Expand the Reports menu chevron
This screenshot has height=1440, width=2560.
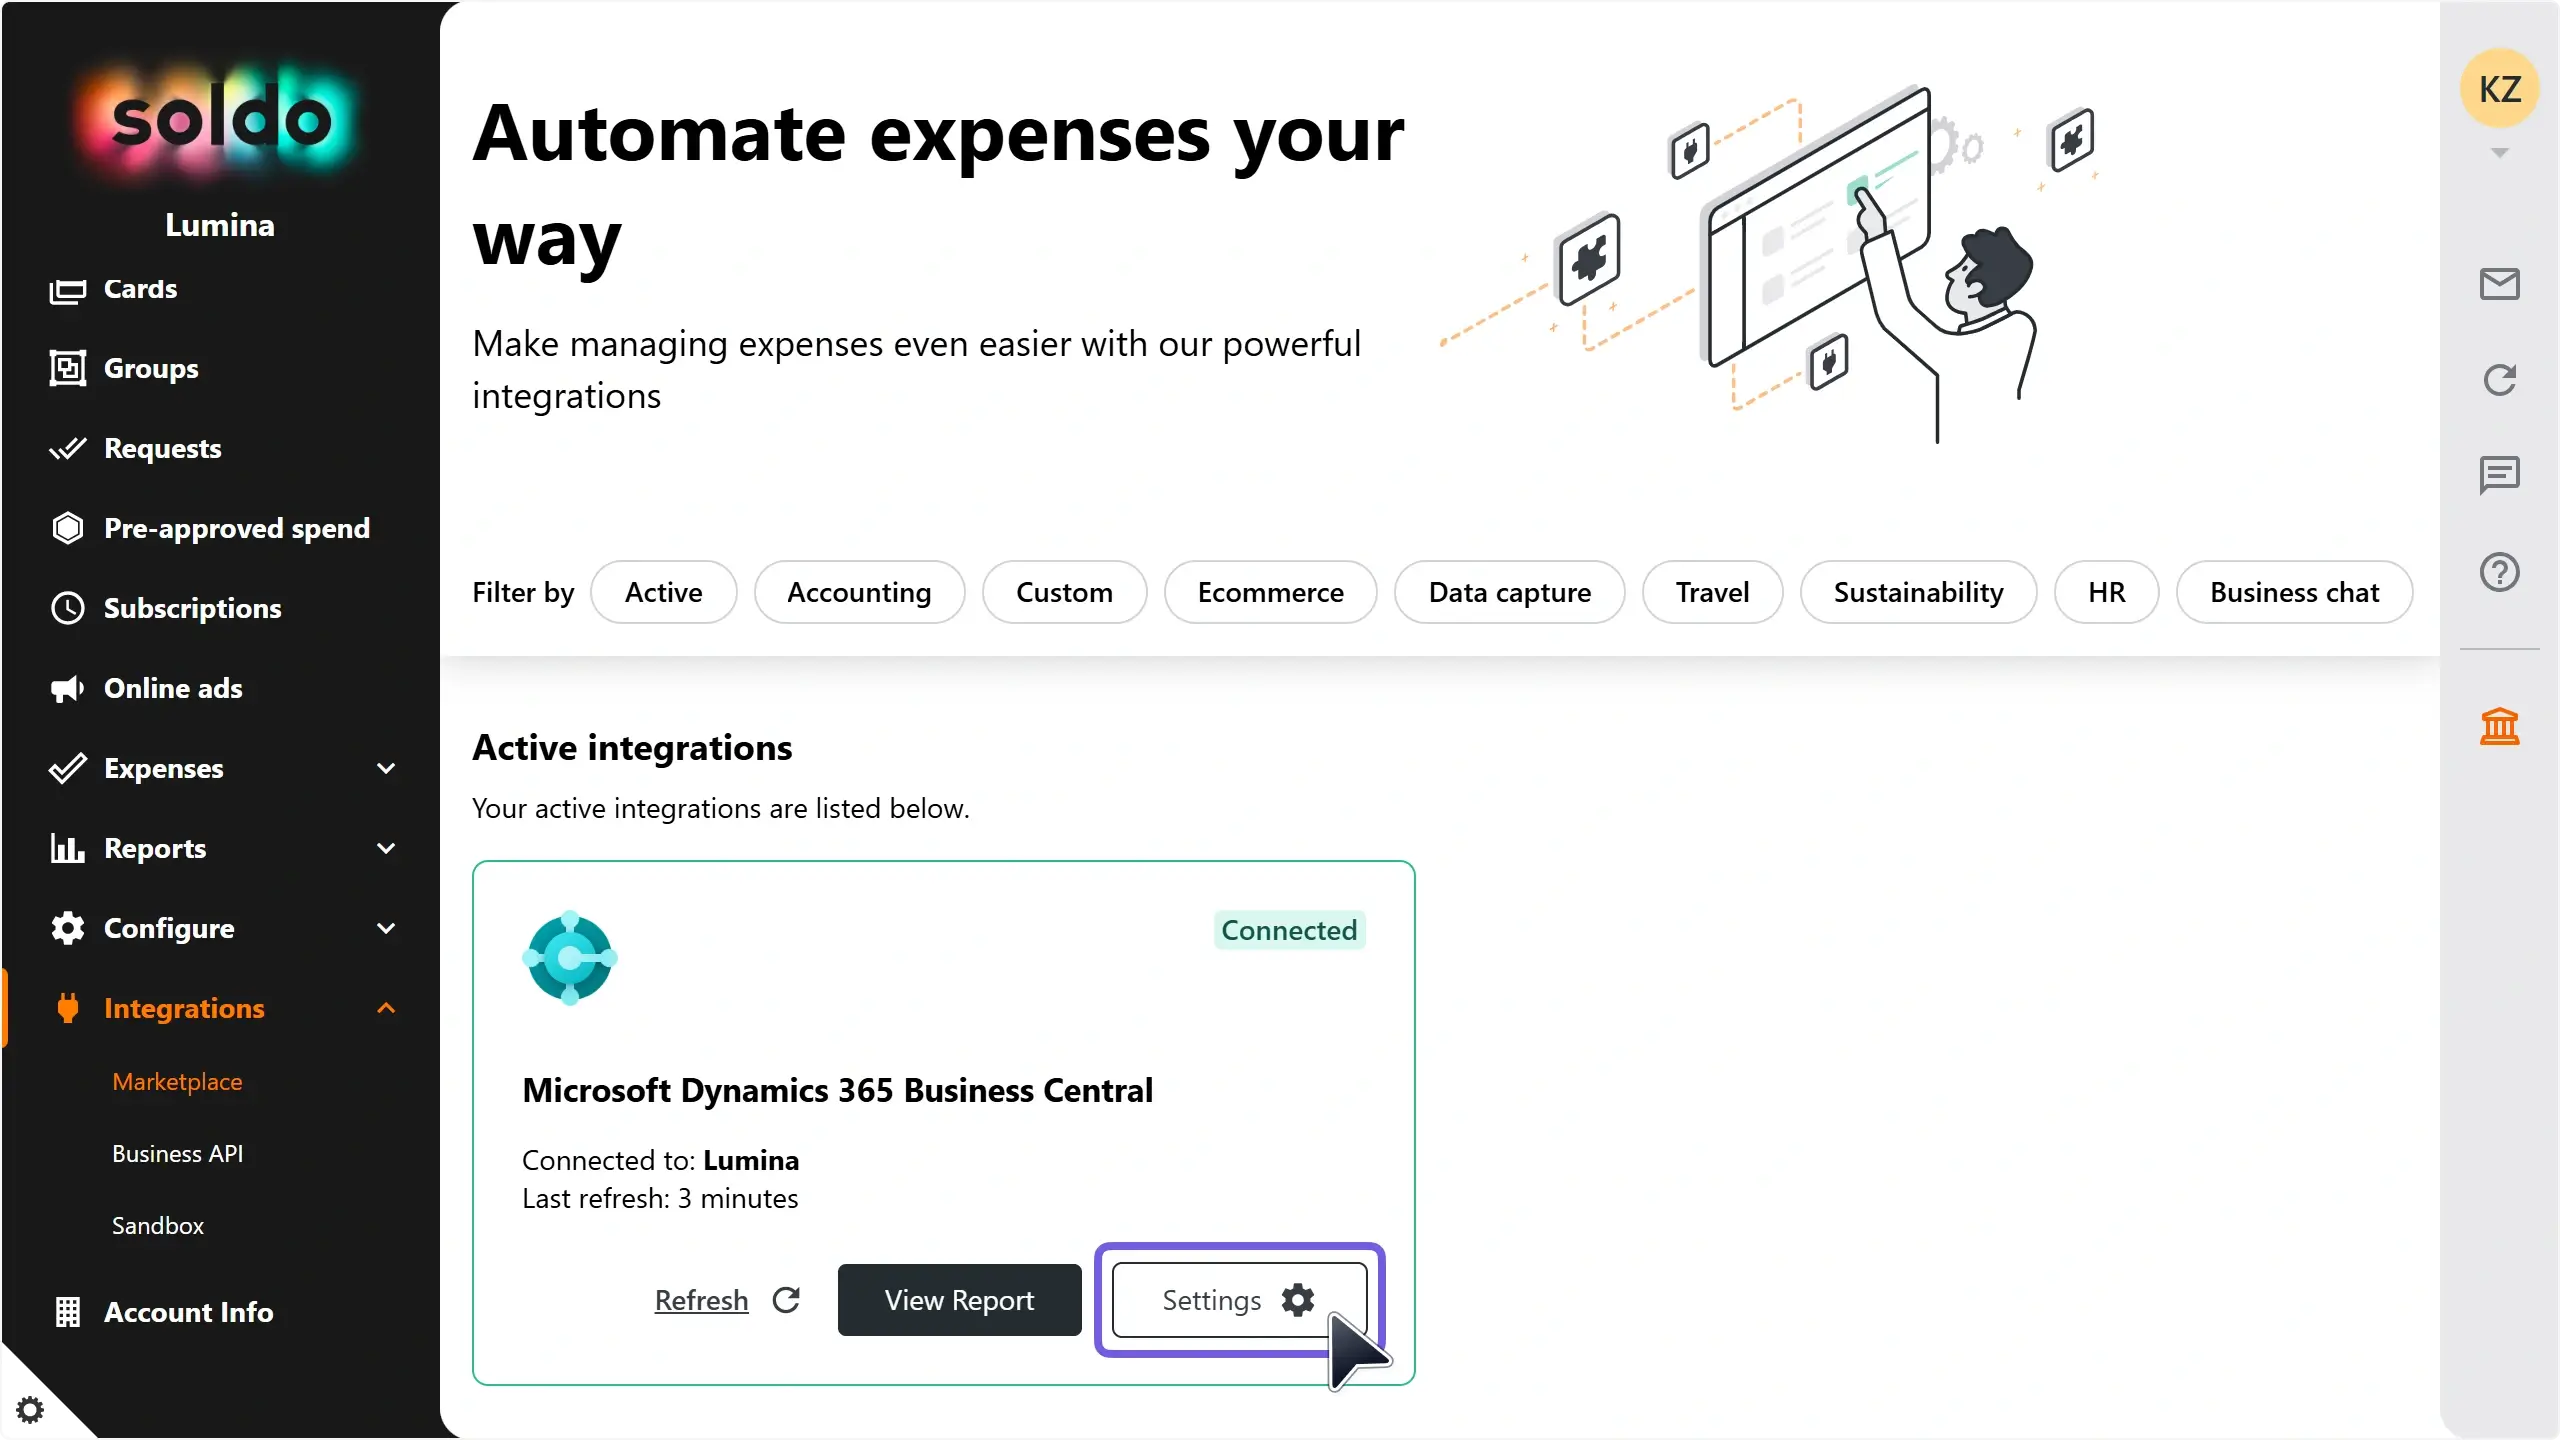(386, 848)
